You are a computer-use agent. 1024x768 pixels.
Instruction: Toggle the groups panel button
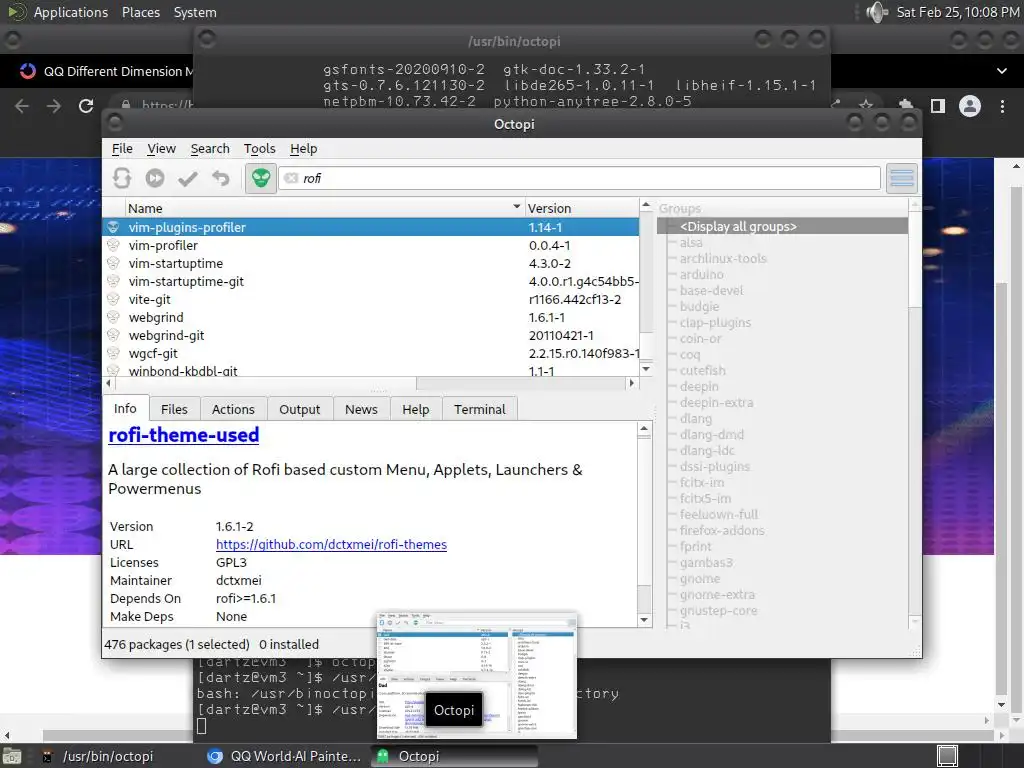pos(902,178)
